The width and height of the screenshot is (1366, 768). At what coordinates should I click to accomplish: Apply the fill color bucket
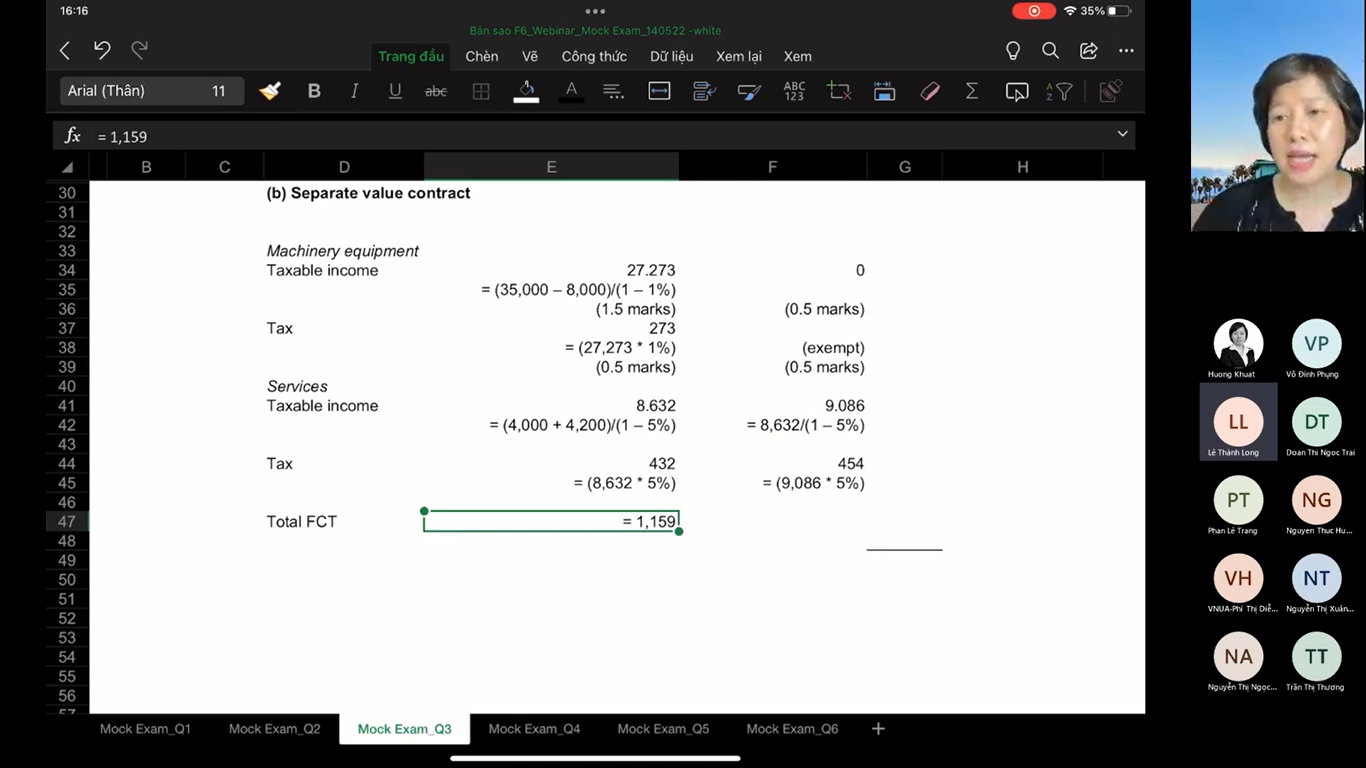[x=526, y=91]
